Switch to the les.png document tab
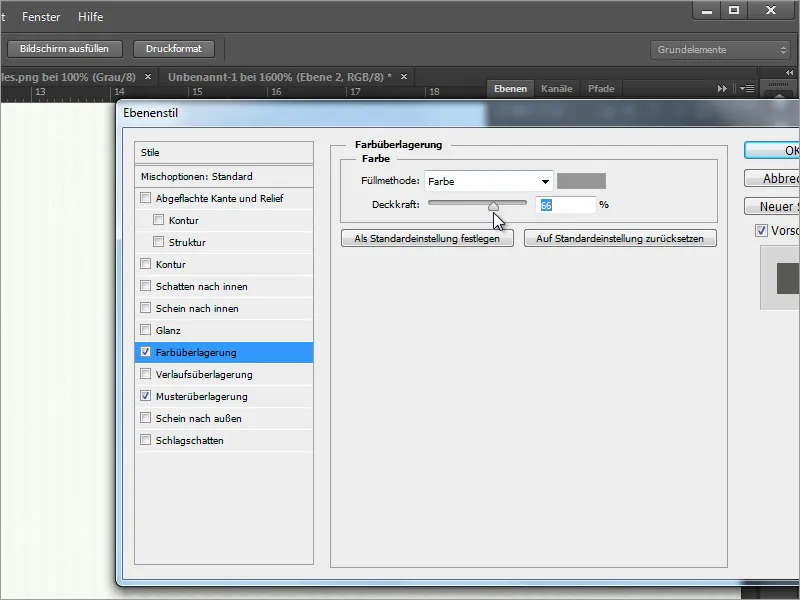Screen dimensions: 800x600 68,77
